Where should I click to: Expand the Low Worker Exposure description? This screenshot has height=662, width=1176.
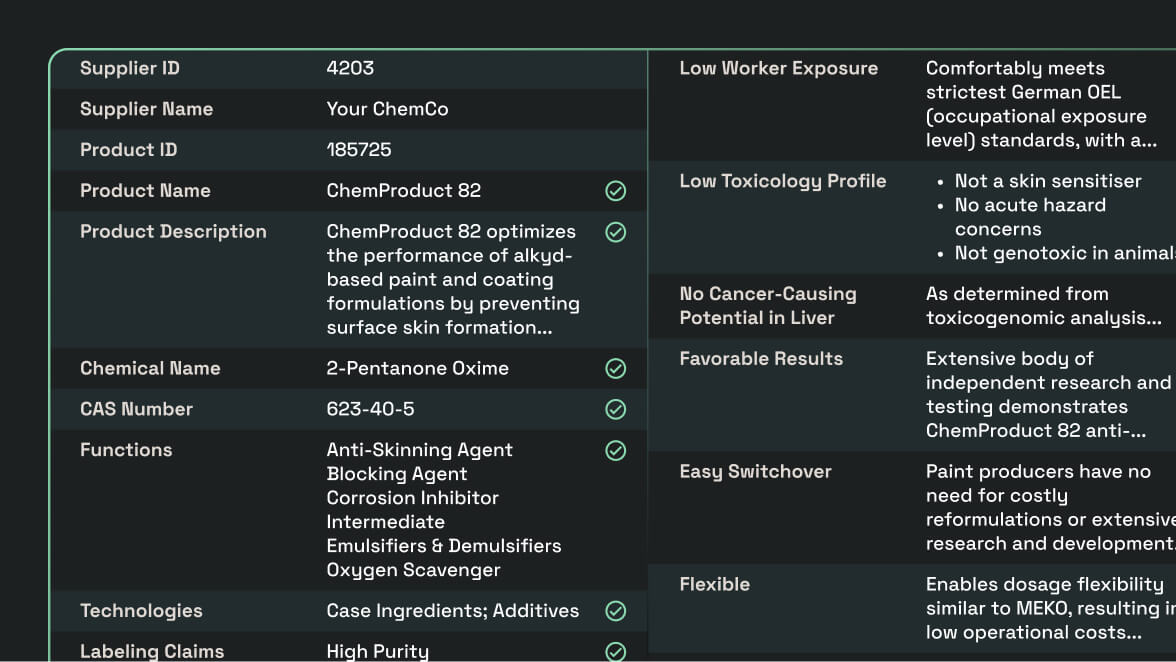tap(1041, 140)
